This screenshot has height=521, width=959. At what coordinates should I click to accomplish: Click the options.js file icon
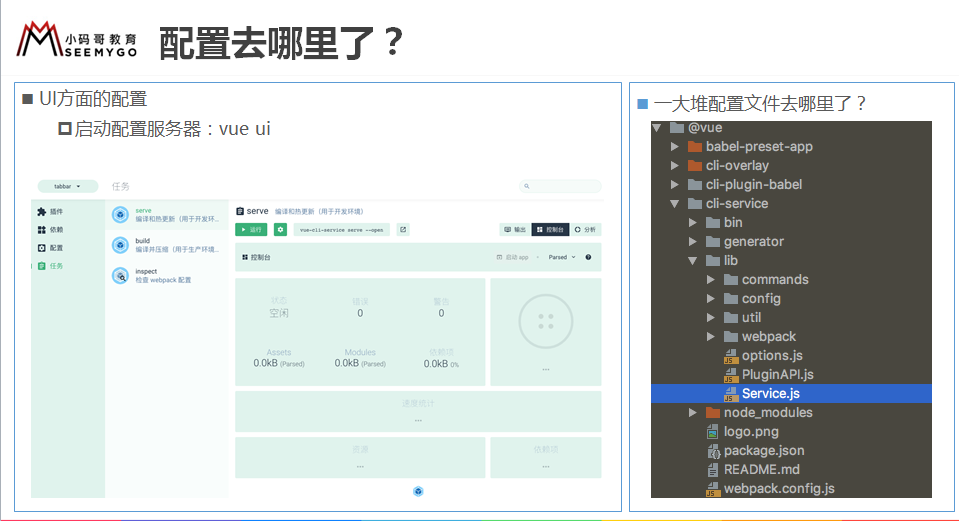click(x=730, y=356)
